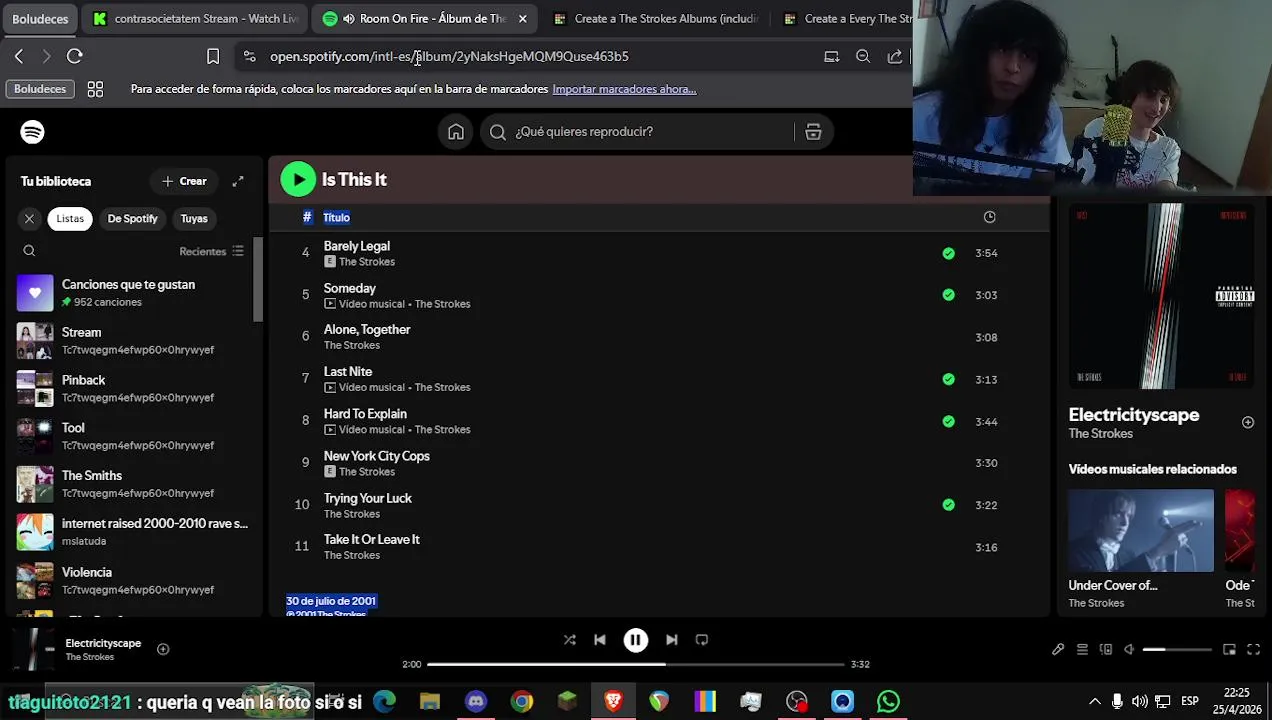Image resolution: width=1272 pixels, height=720 pixels.
Task: Click the library search magnifier icon
Action: [x=29, y=251]
